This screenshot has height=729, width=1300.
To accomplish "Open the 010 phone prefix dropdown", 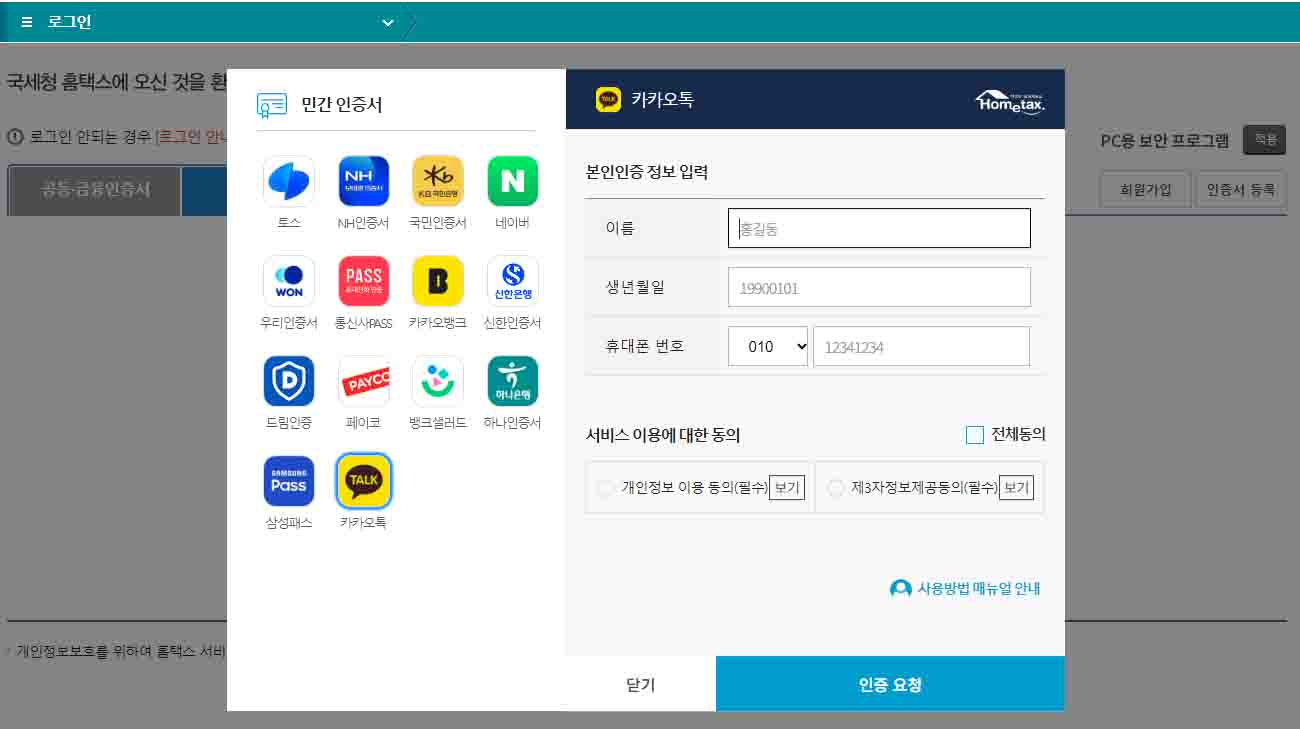I will coord(768,346).
